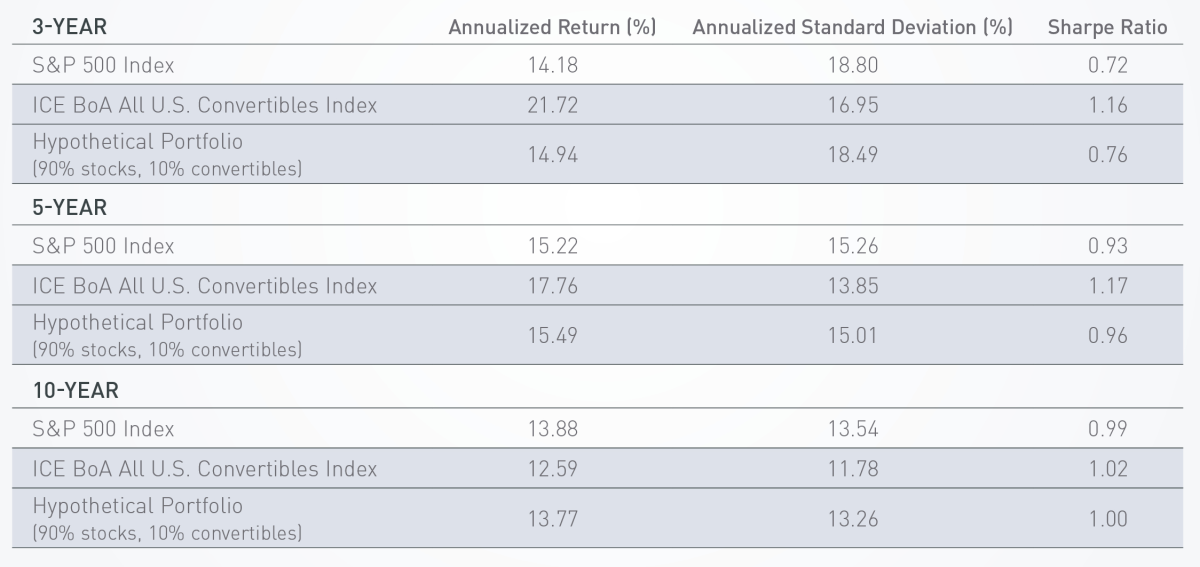Click the 0.96 Sharpe ratio value
Screen dimensions: 1200x567
[1107, 335]
